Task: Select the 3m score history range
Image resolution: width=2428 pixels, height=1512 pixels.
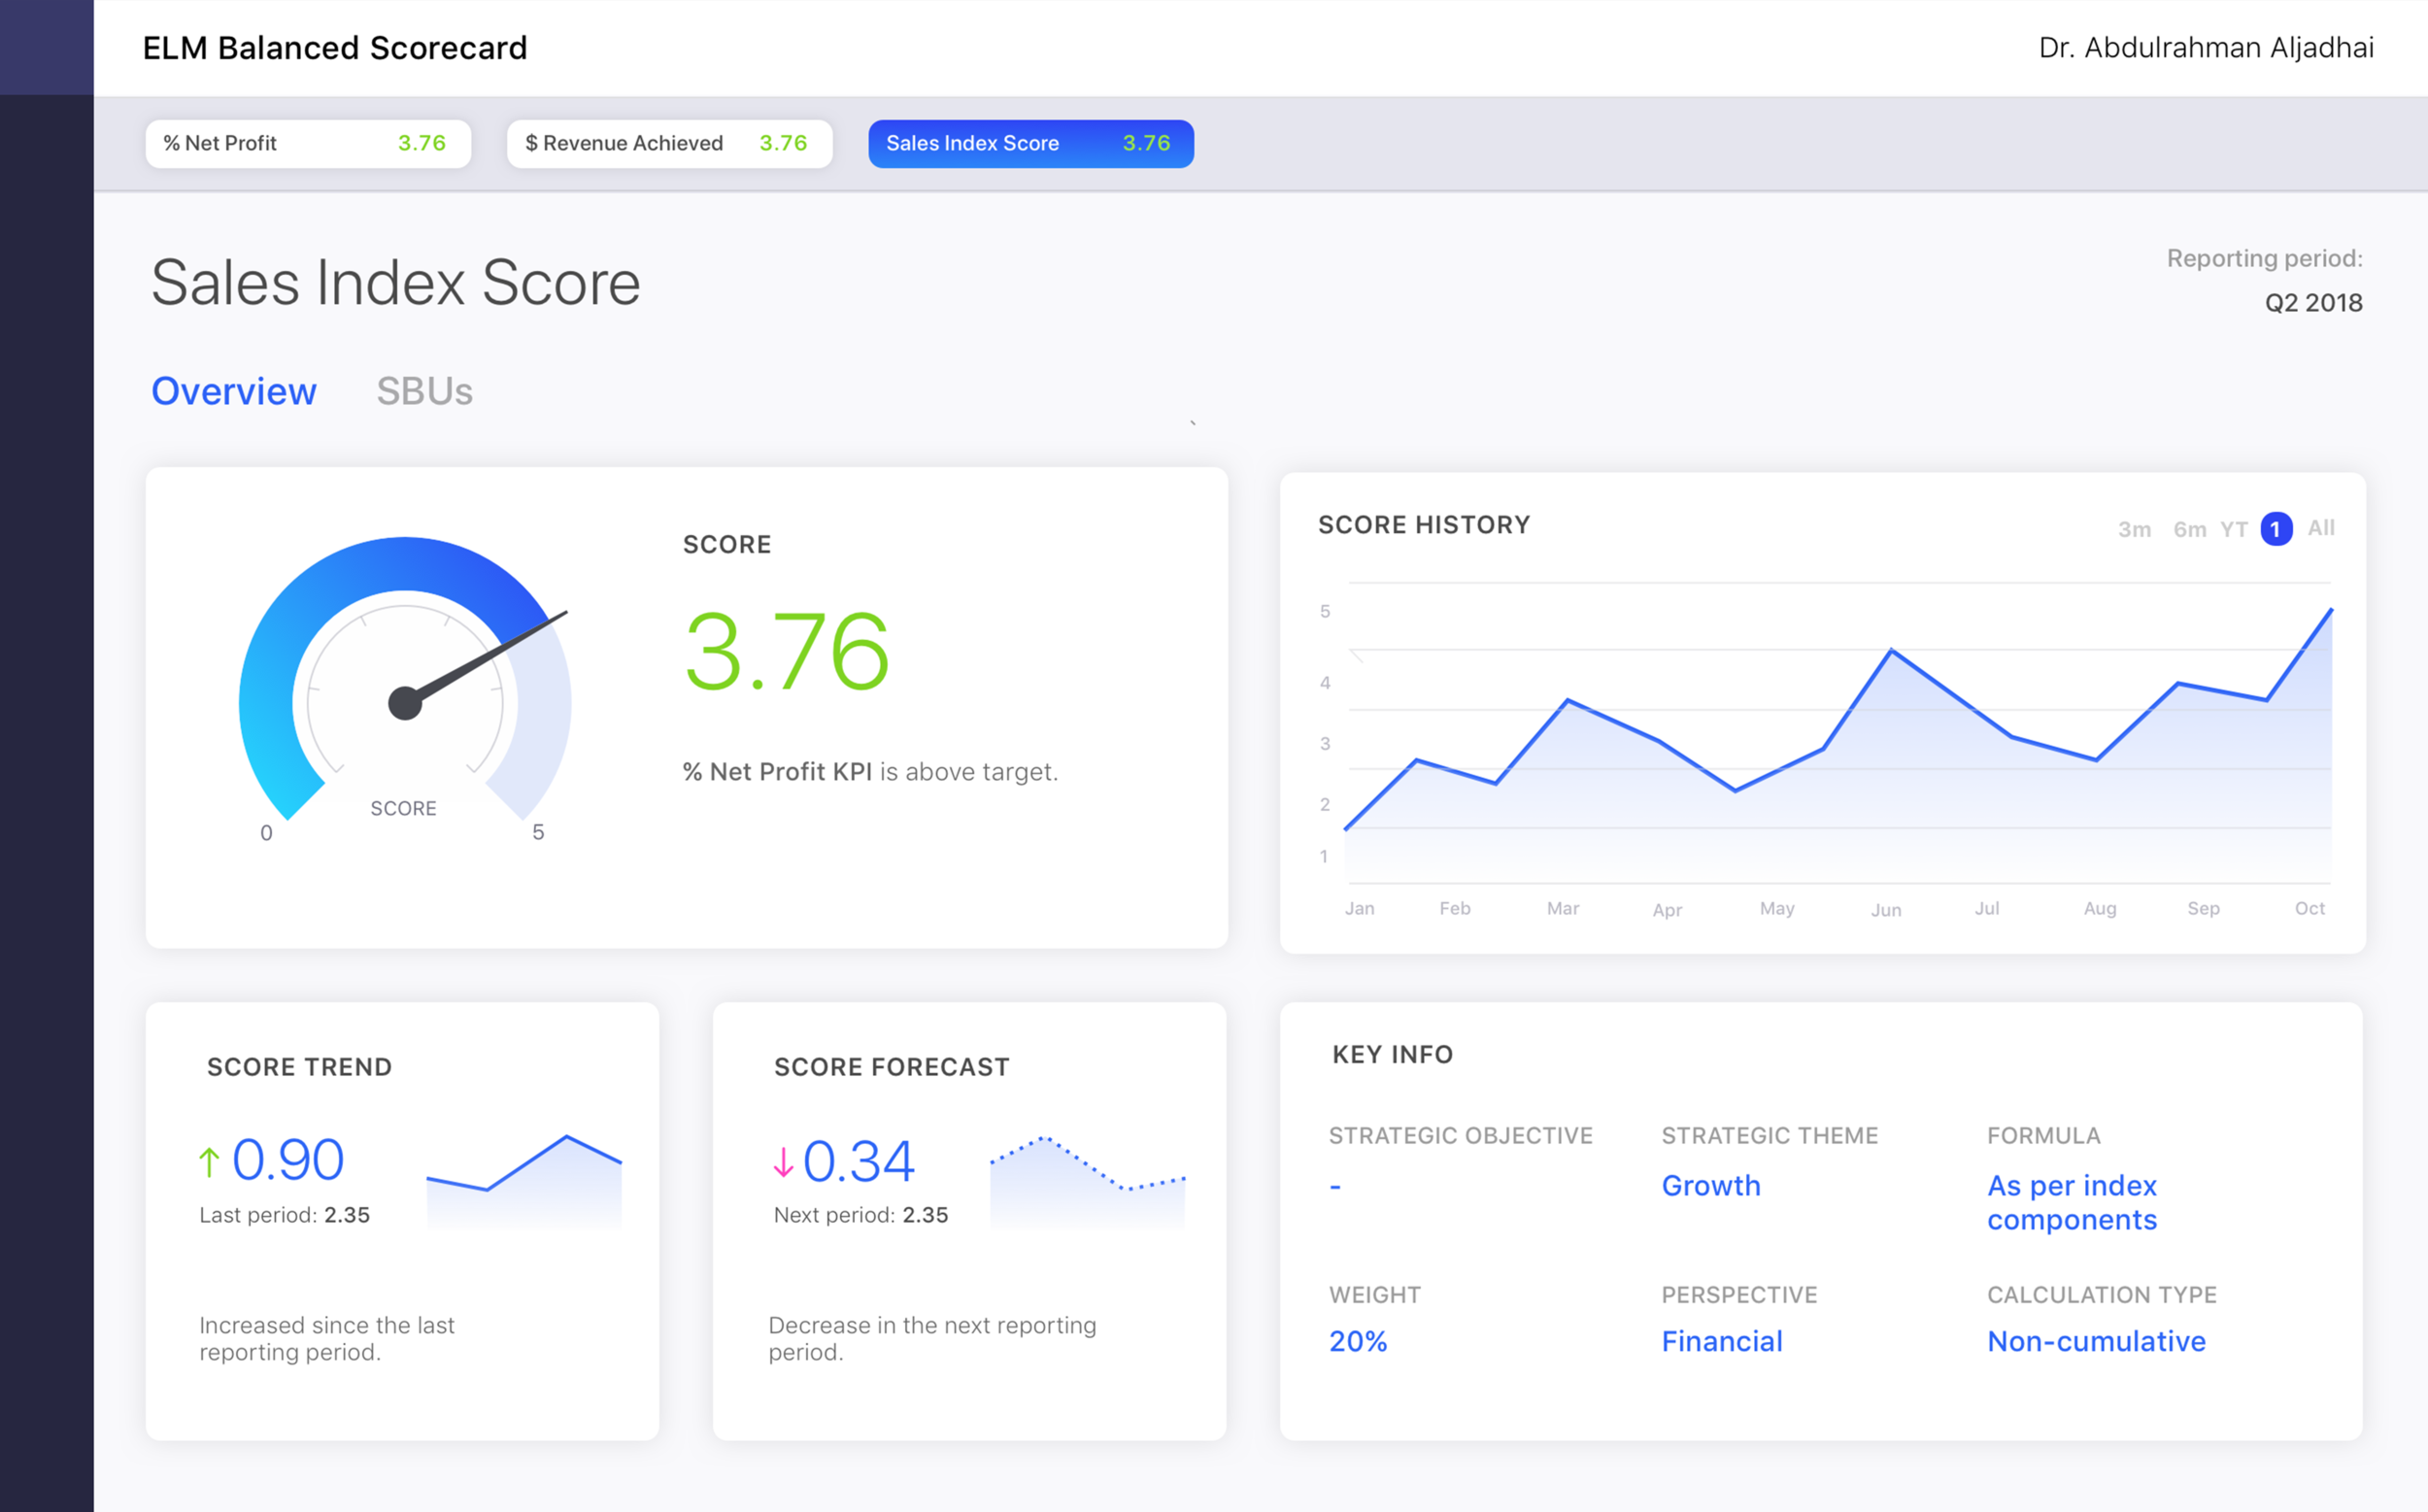Action: coord(2134,528)
